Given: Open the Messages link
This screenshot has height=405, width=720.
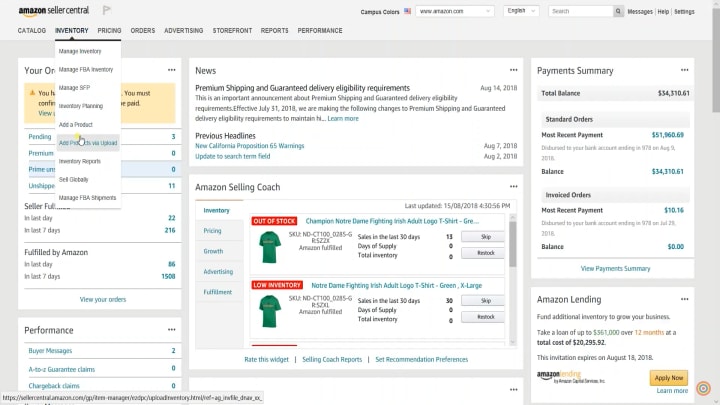Looking at the screenshot, I should 640,11.
